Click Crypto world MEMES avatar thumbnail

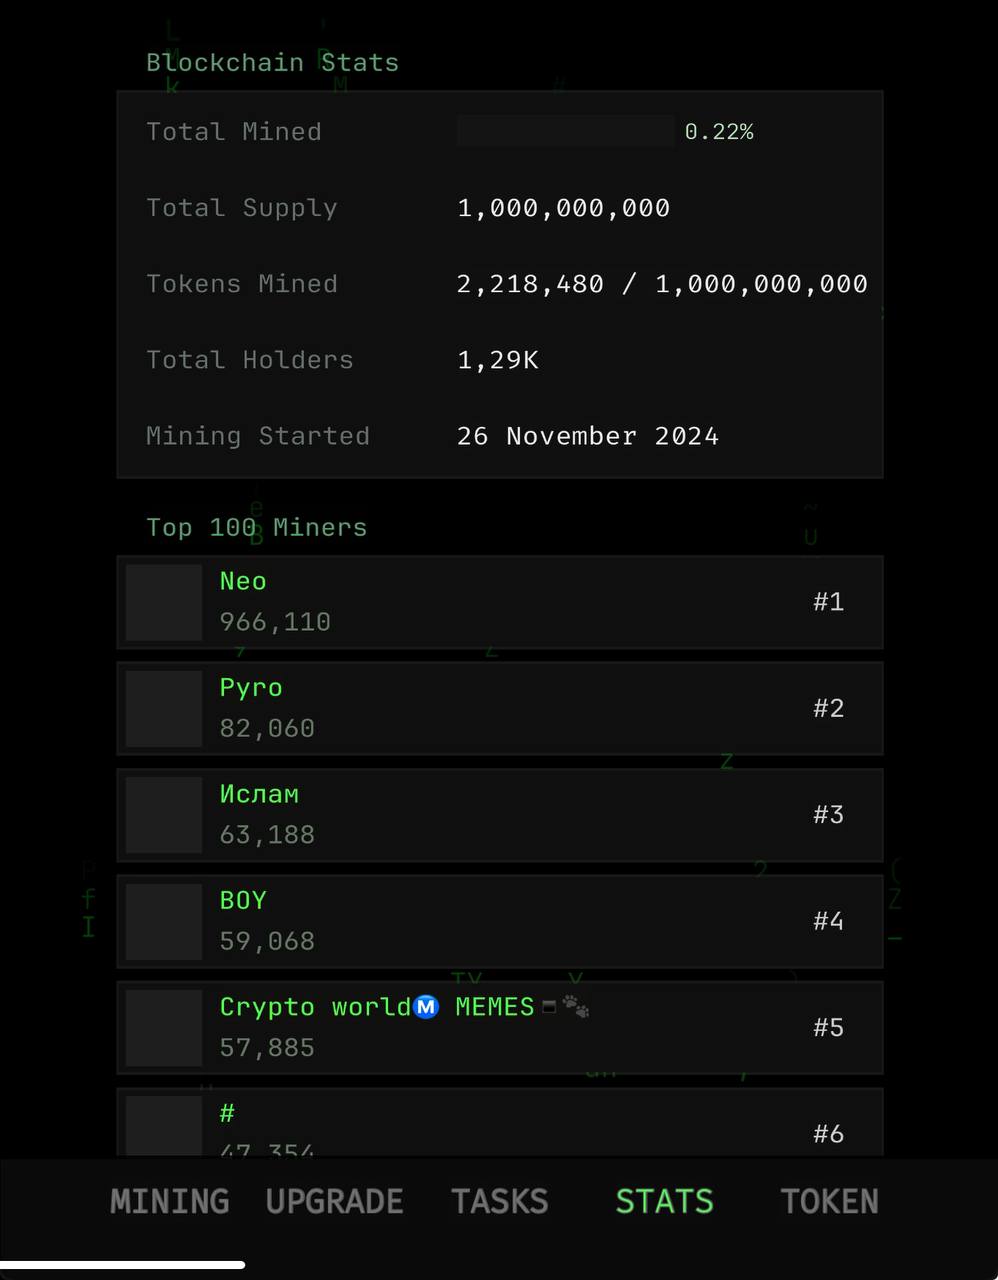(x=164, y=1028)
